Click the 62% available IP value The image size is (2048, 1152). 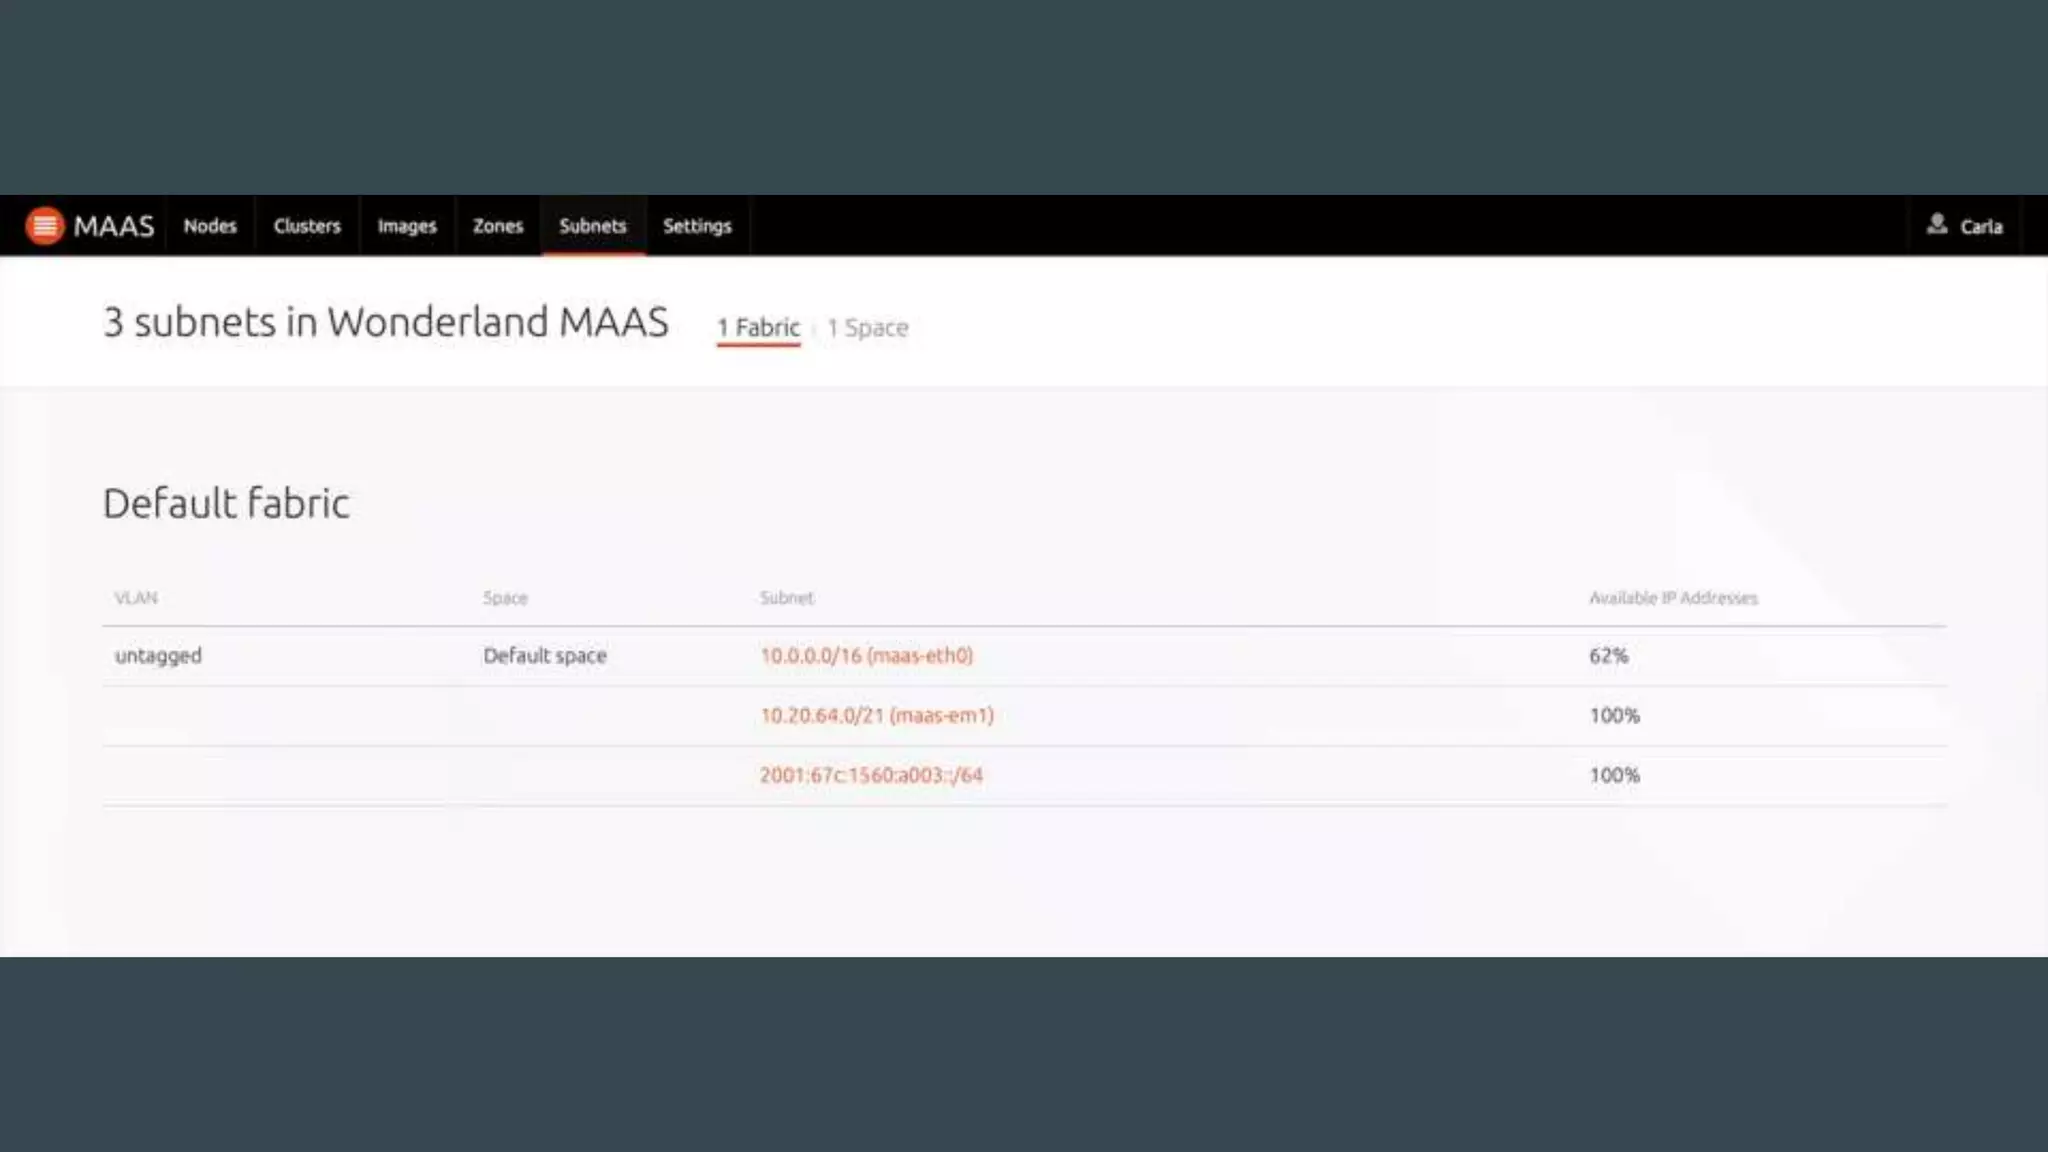(1608, 656)
